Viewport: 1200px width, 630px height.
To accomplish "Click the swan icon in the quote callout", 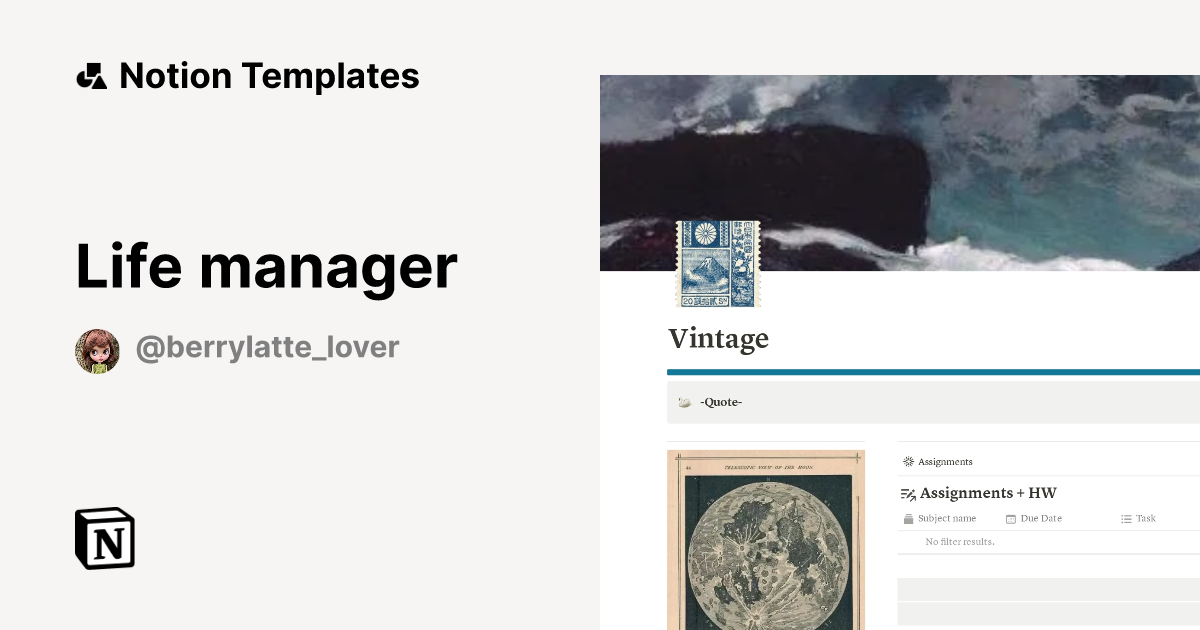I will 684,401.
